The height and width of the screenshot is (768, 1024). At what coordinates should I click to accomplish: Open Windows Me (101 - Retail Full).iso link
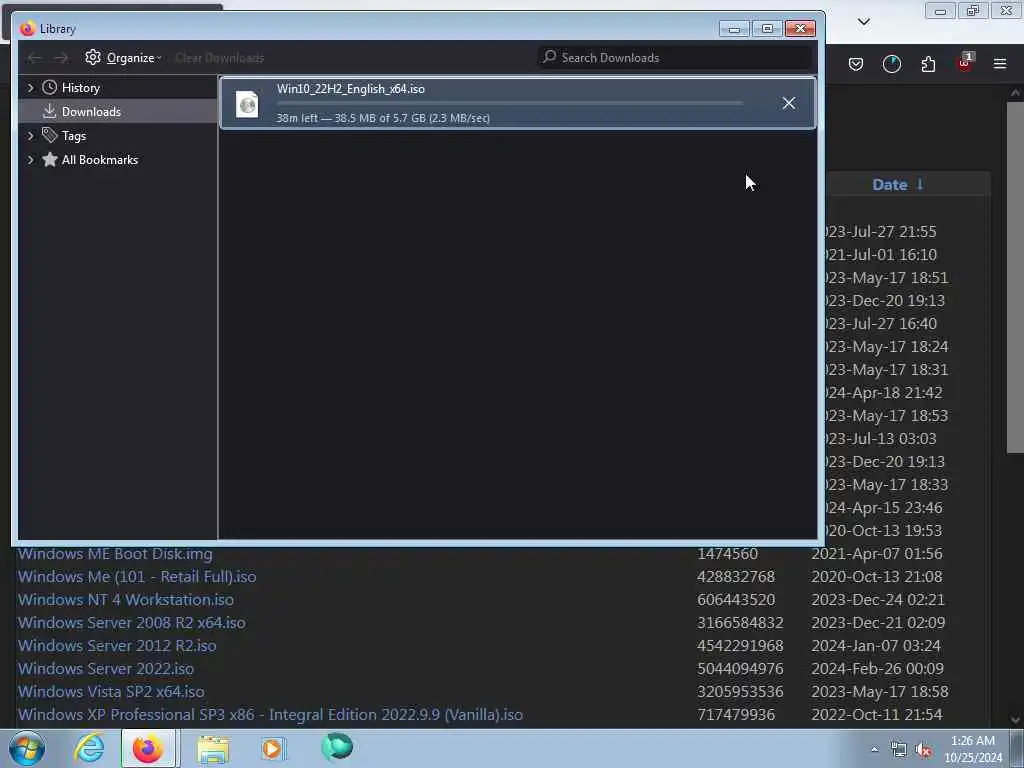point(136,577)
